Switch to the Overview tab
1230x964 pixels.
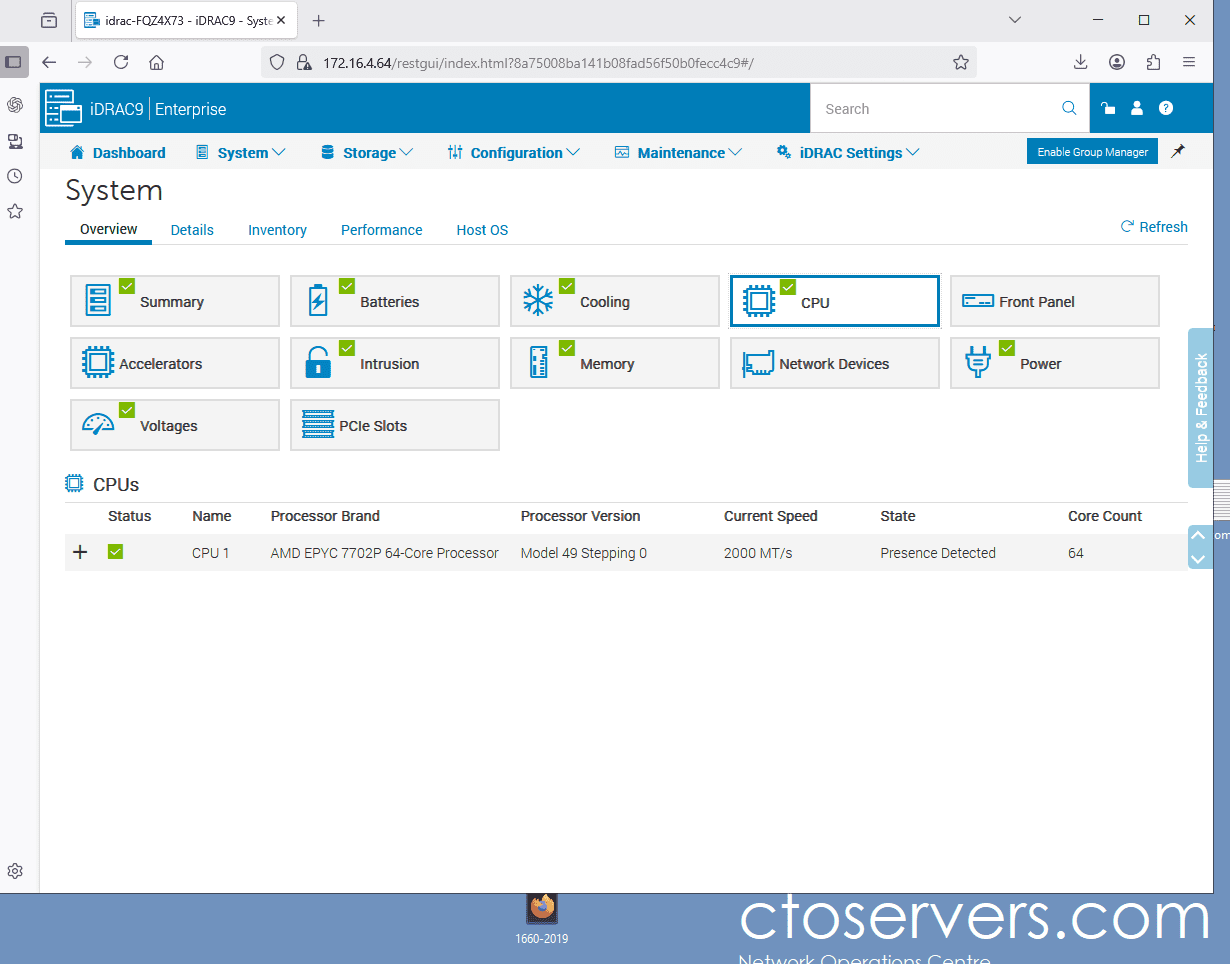coord(109,229)
